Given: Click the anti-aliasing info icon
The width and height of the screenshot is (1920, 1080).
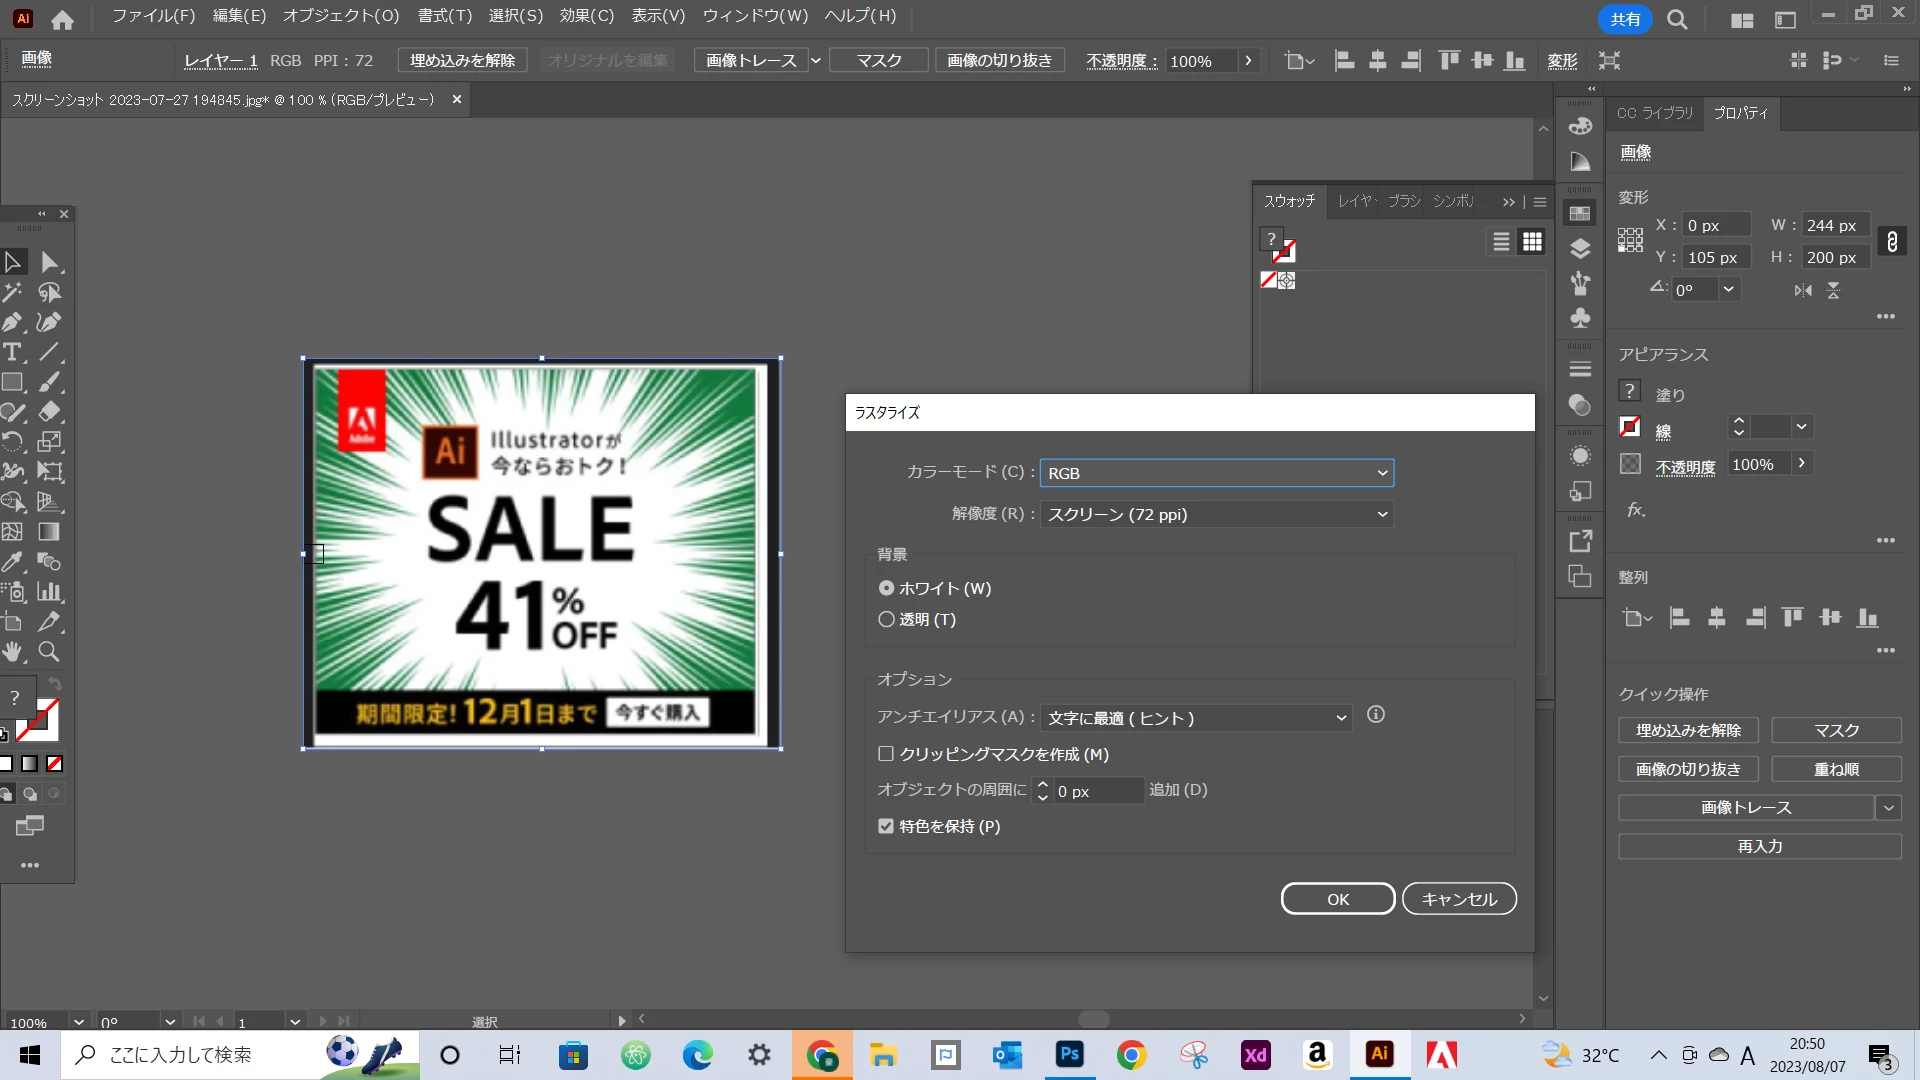Looking at the screenshot, I should pyautogui.click(x=1376, y=715).
